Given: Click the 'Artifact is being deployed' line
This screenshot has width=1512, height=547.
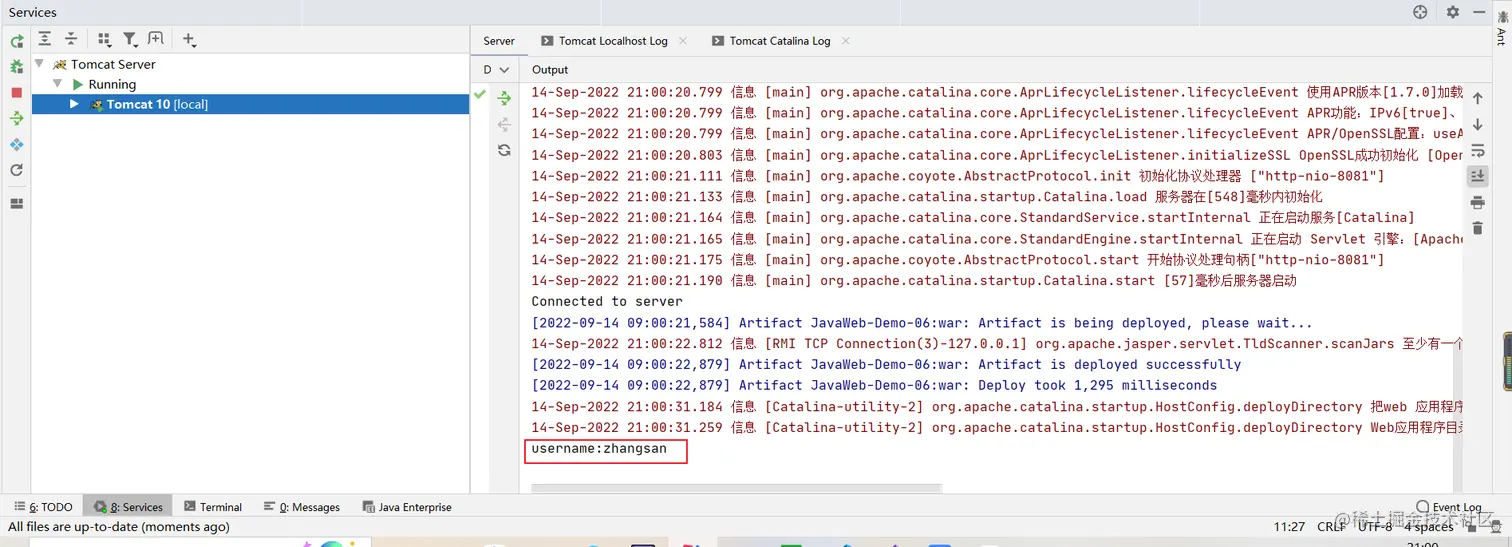Looking at the screenshot, I should click(922, 322).
